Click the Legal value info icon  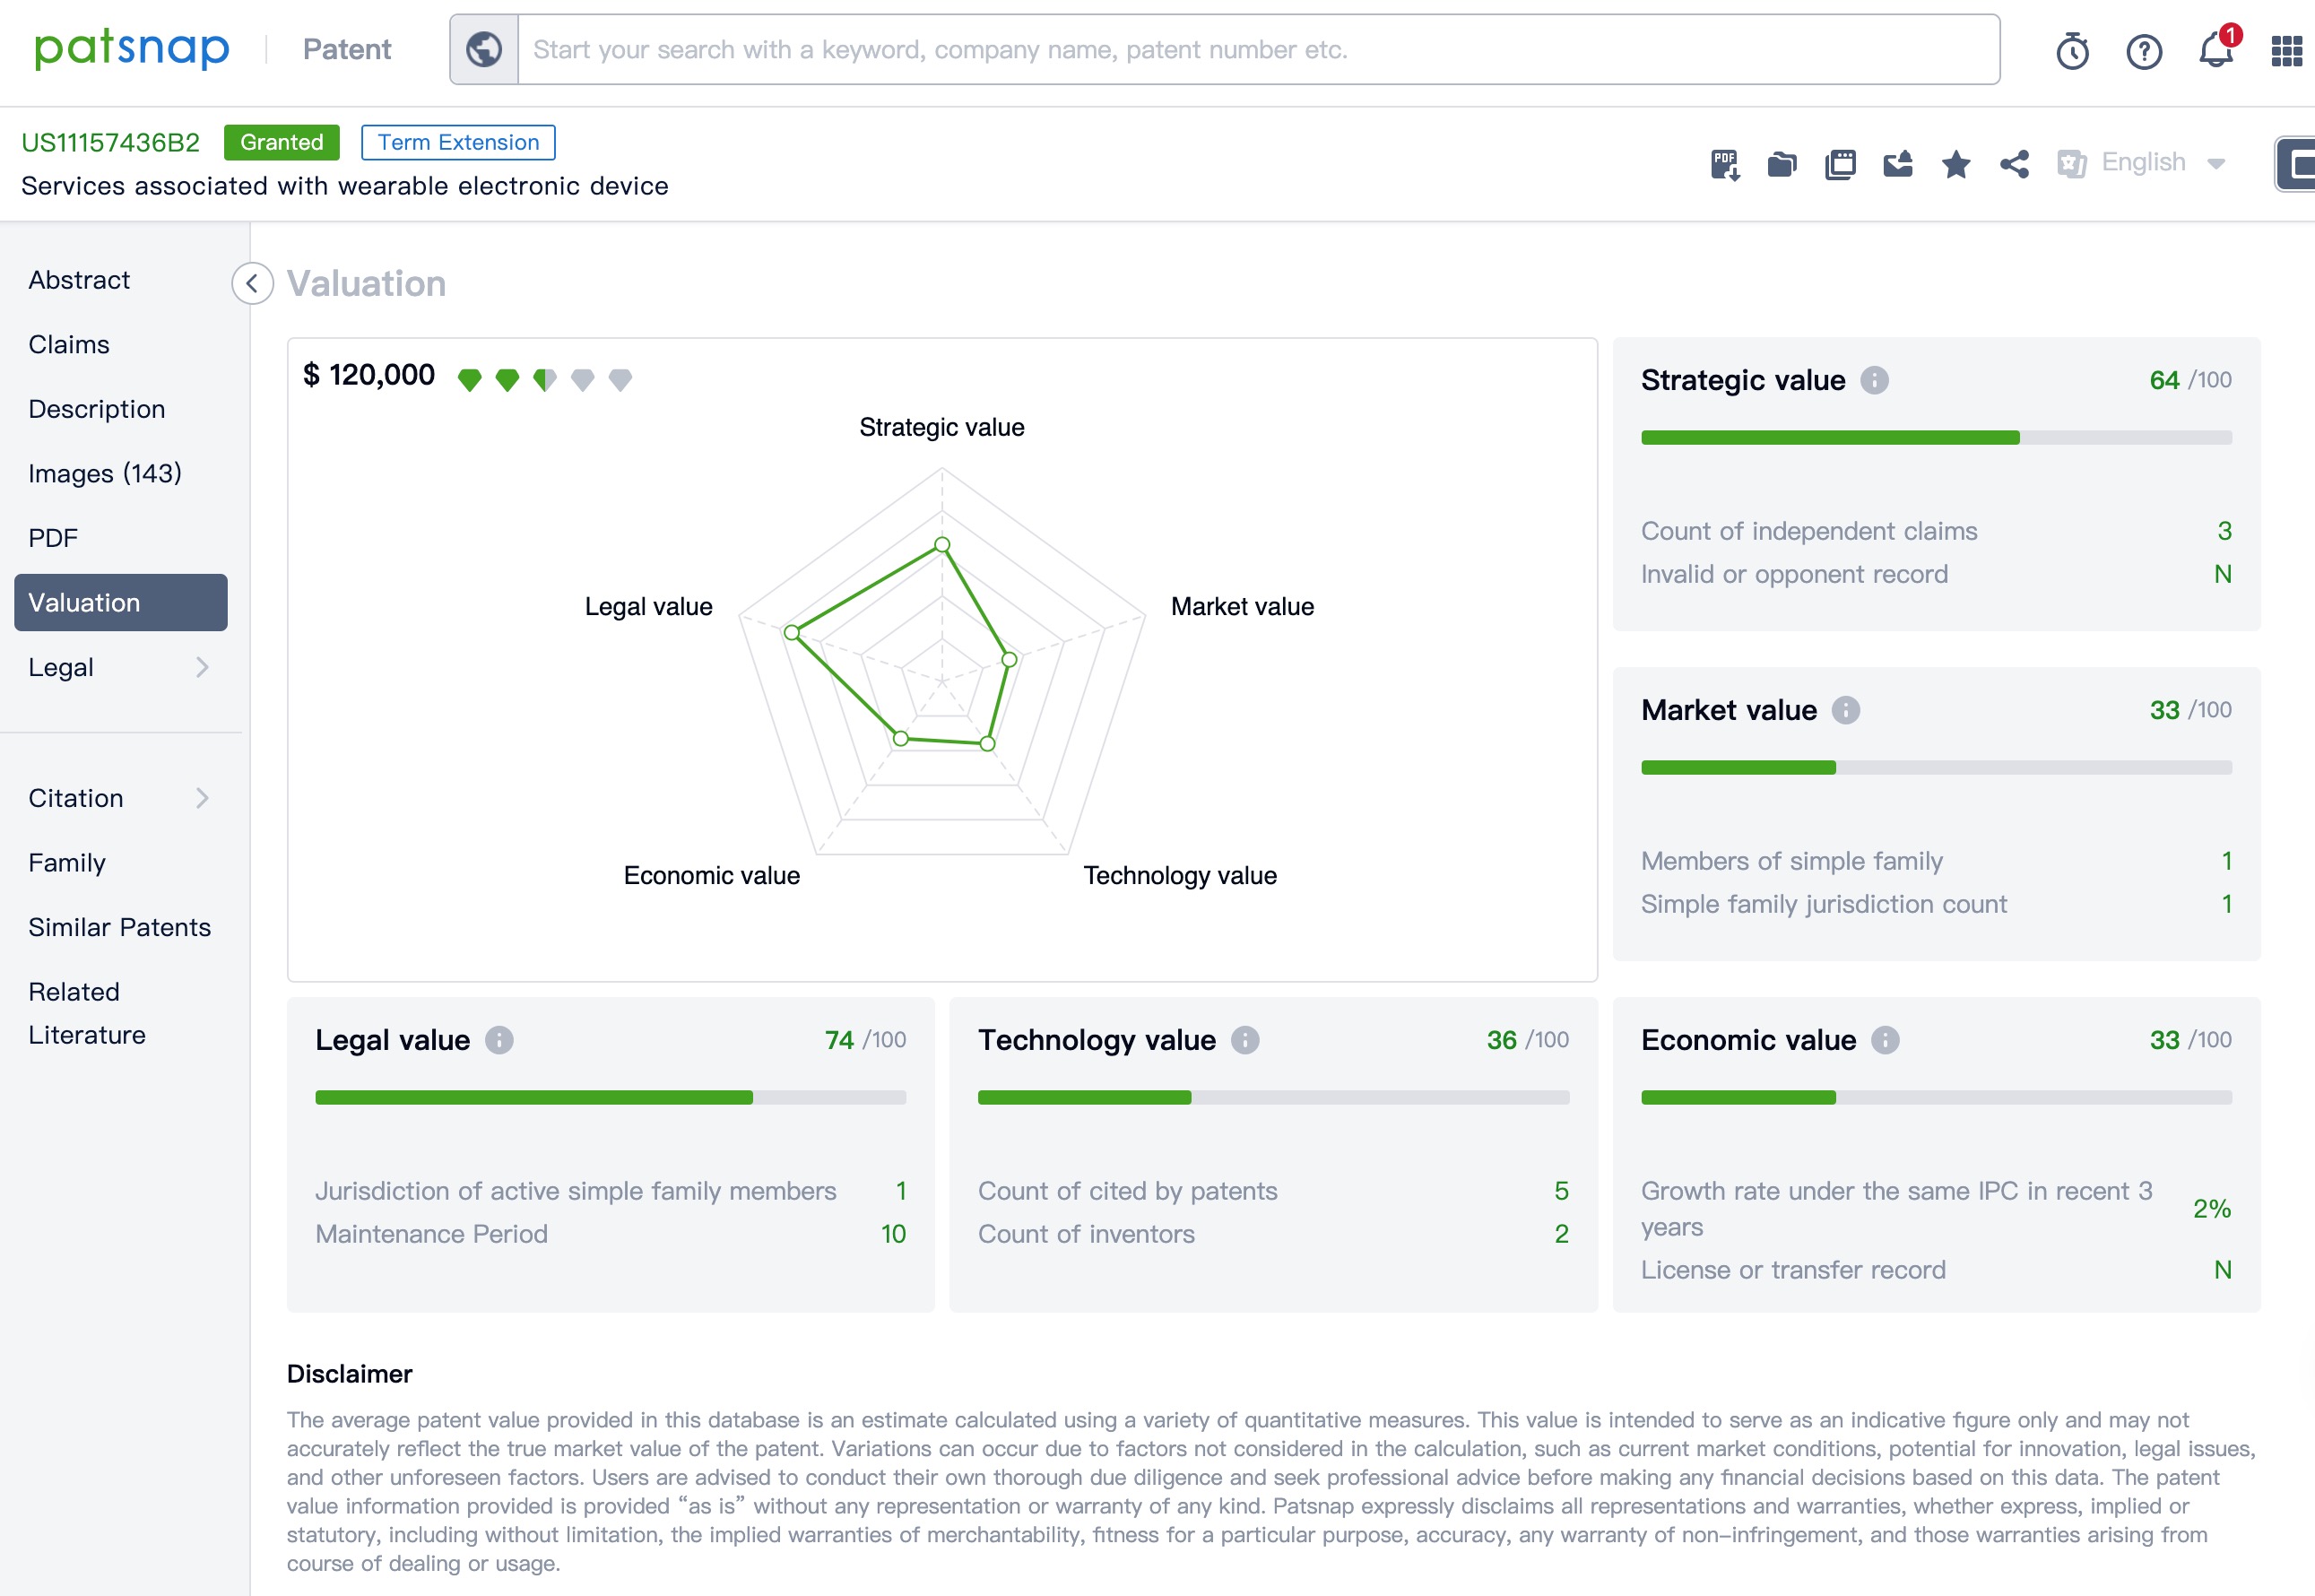coord(499,1040)
